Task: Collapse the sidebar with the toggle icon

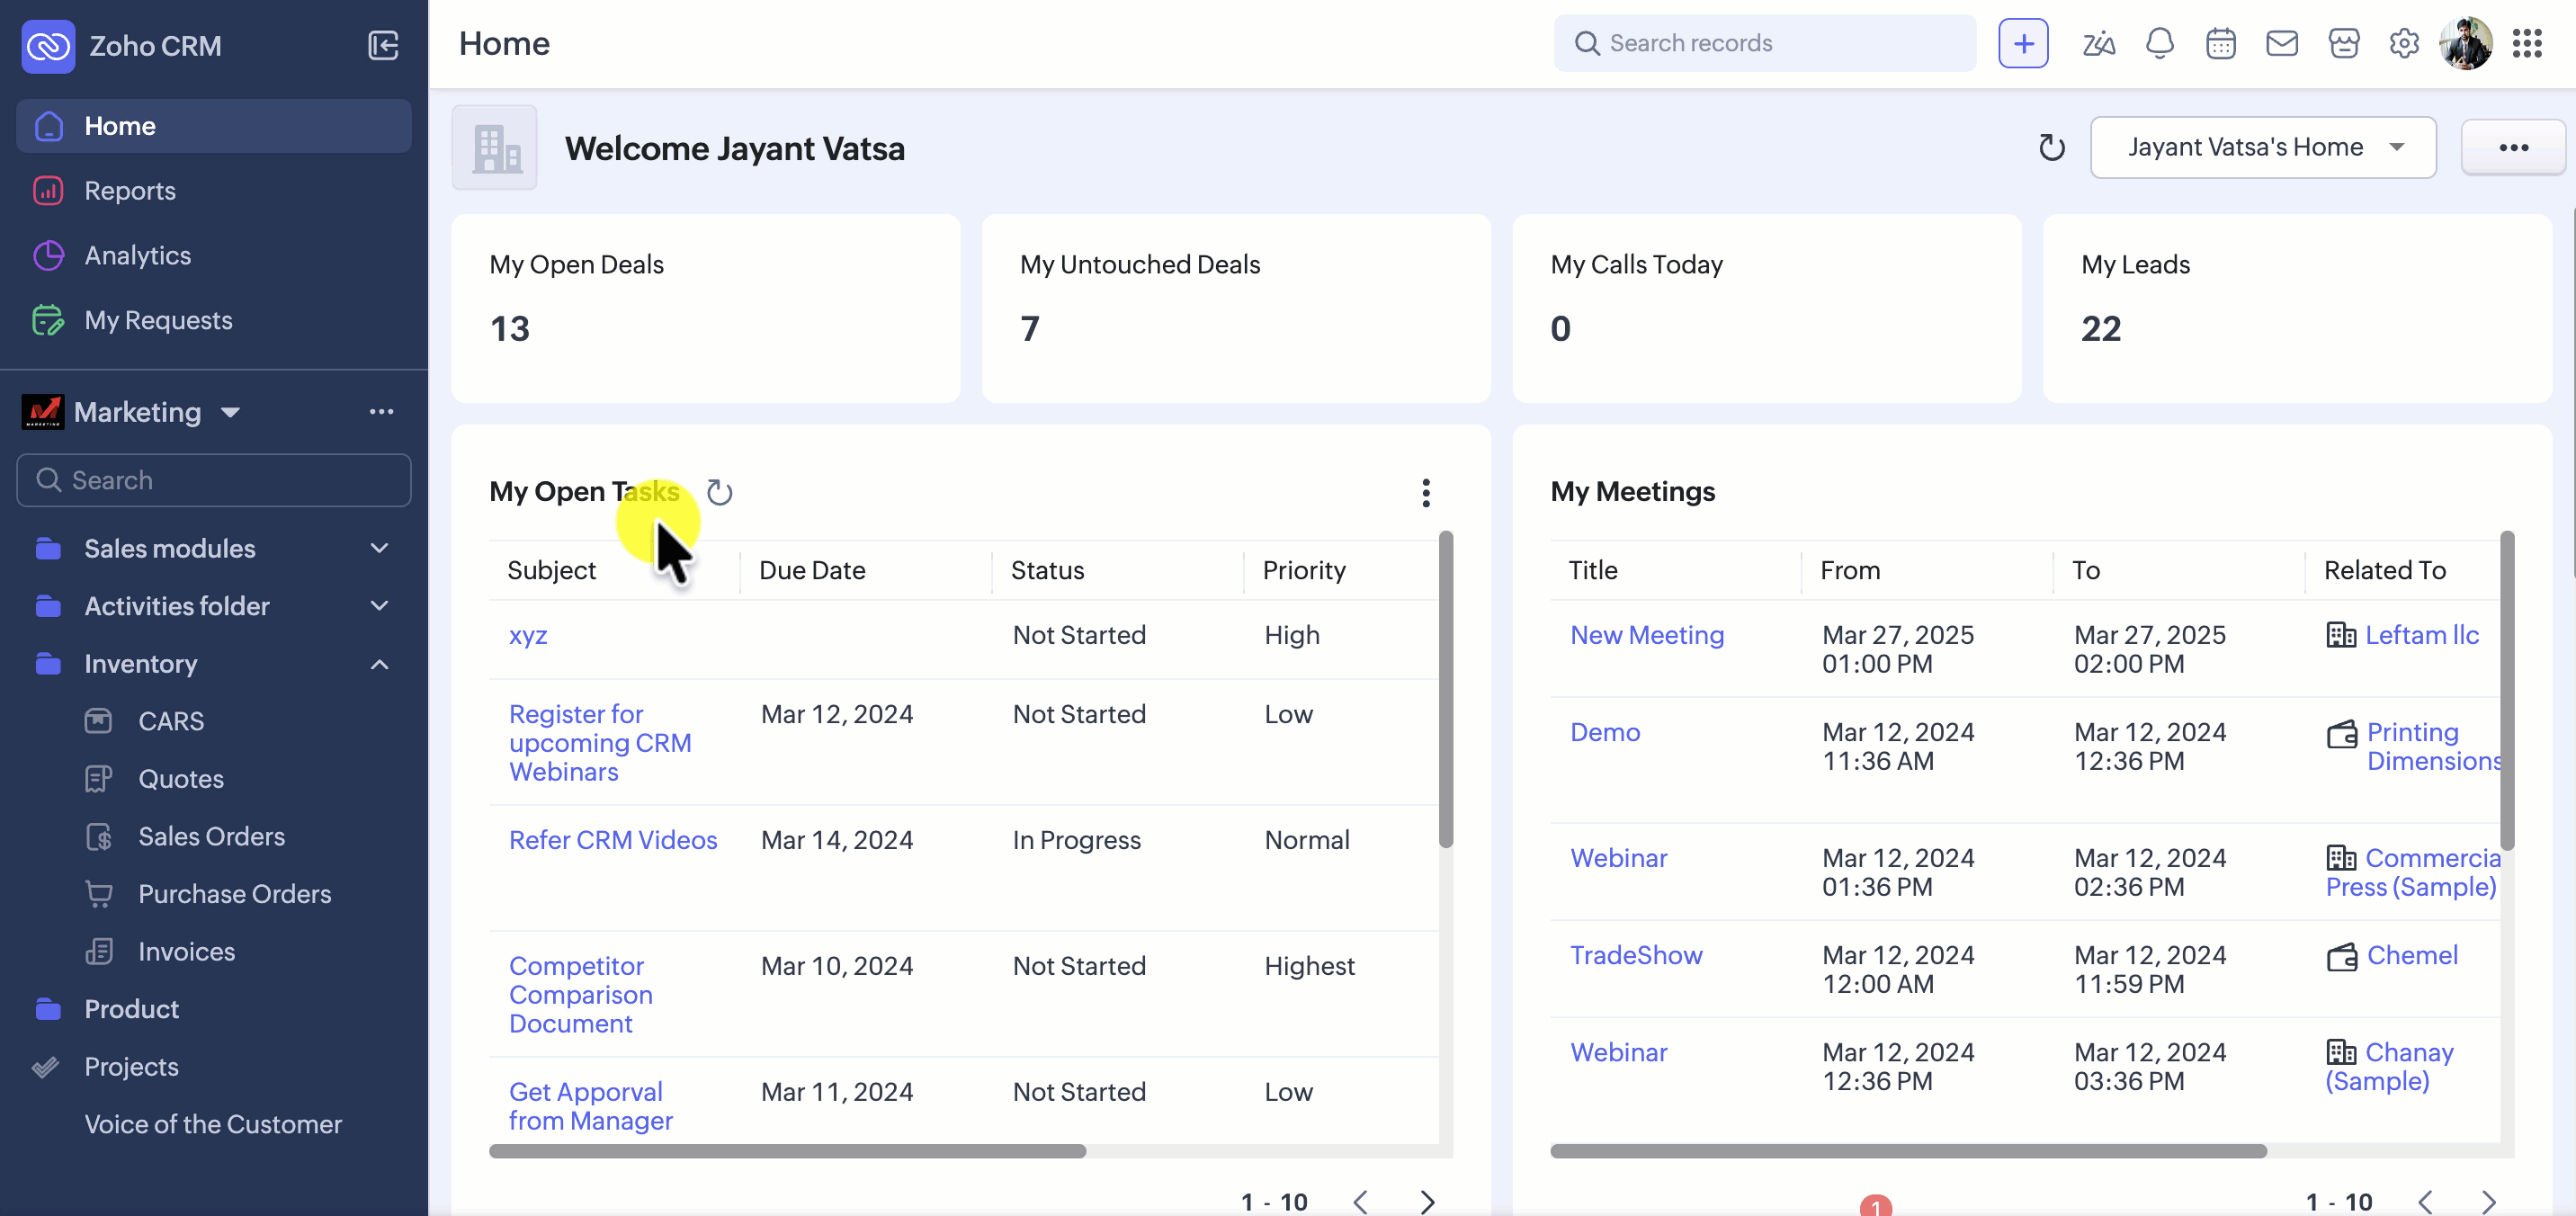Action: 383,45
